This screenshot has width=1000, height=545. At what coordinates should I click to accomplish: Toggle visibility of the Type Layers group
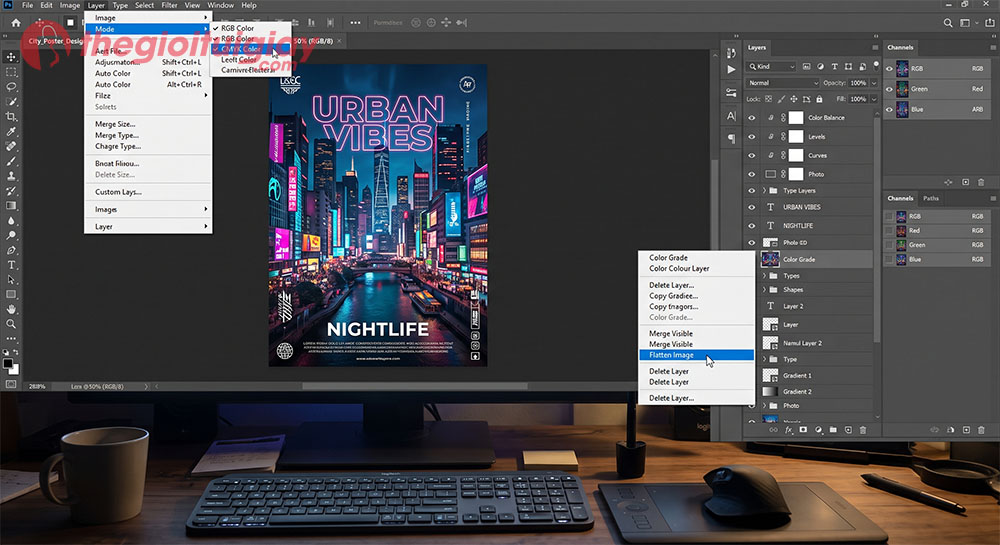[x=752, y=191]
